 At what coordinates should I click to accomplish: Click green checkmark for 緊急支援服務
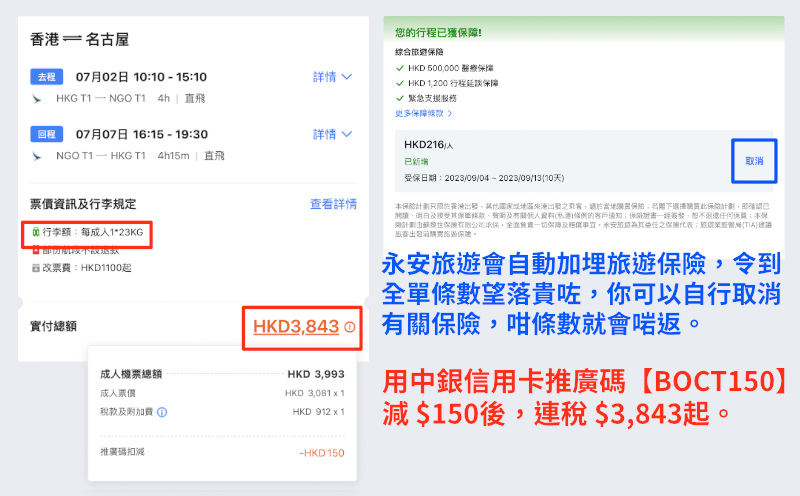tap(400, 98)
